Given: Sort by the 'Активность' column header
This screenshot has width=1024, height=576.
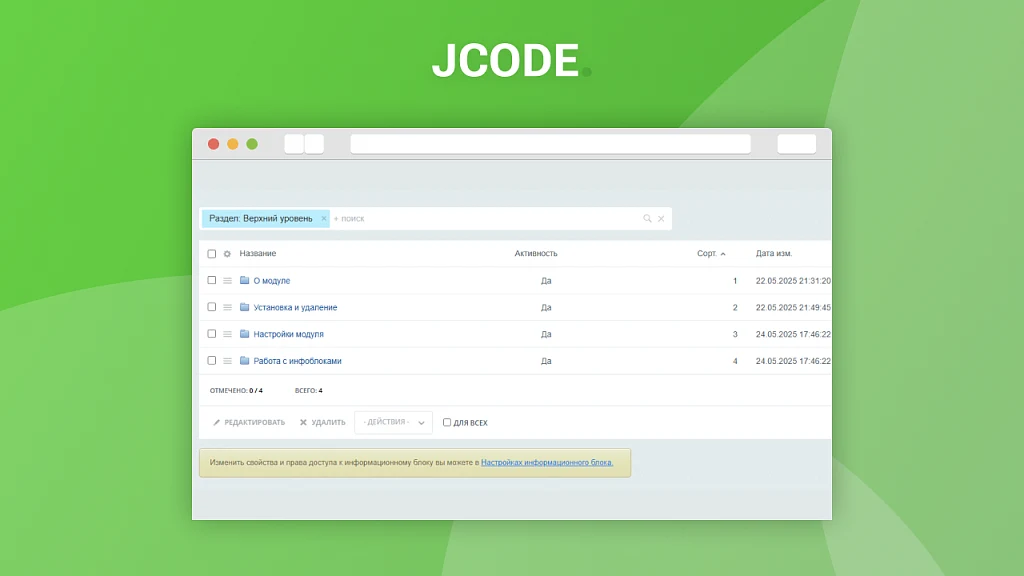Looking at the screenshot, I should click(536, 253).
